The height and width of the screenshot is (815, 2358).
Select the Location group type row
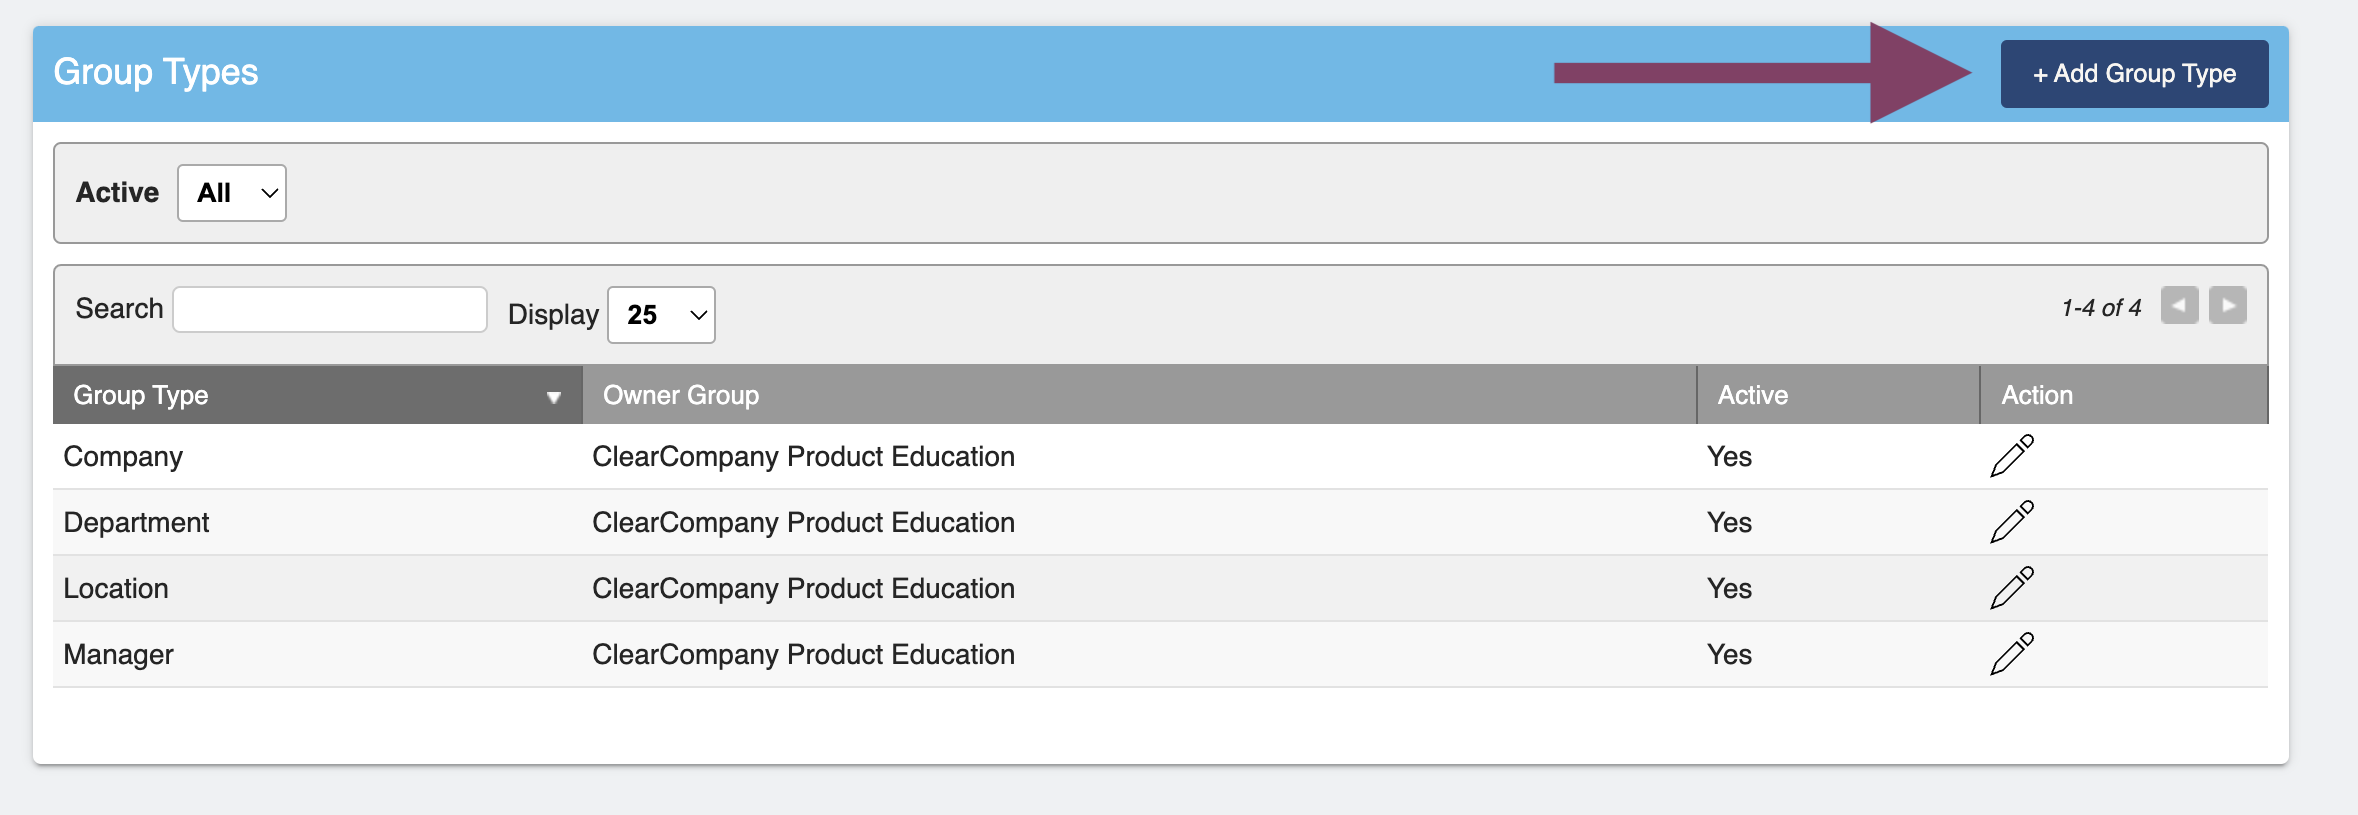point(116,589)
